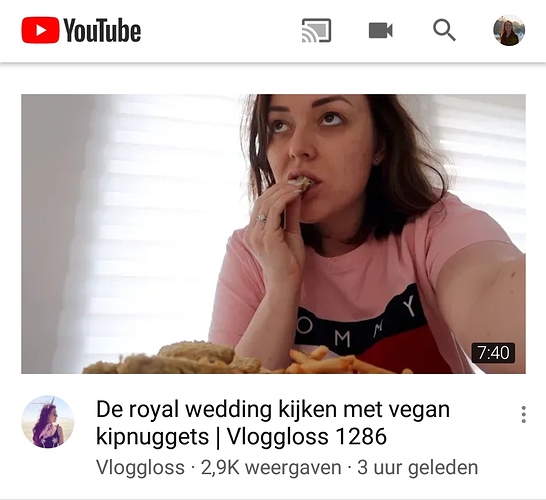Tap the video camera upload icon

[x=381, y=30]
